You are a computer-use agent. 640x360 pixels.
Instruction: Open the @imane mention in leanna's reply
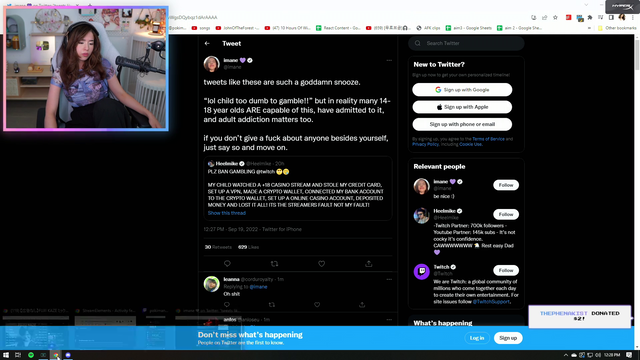[x=258, y=287]
